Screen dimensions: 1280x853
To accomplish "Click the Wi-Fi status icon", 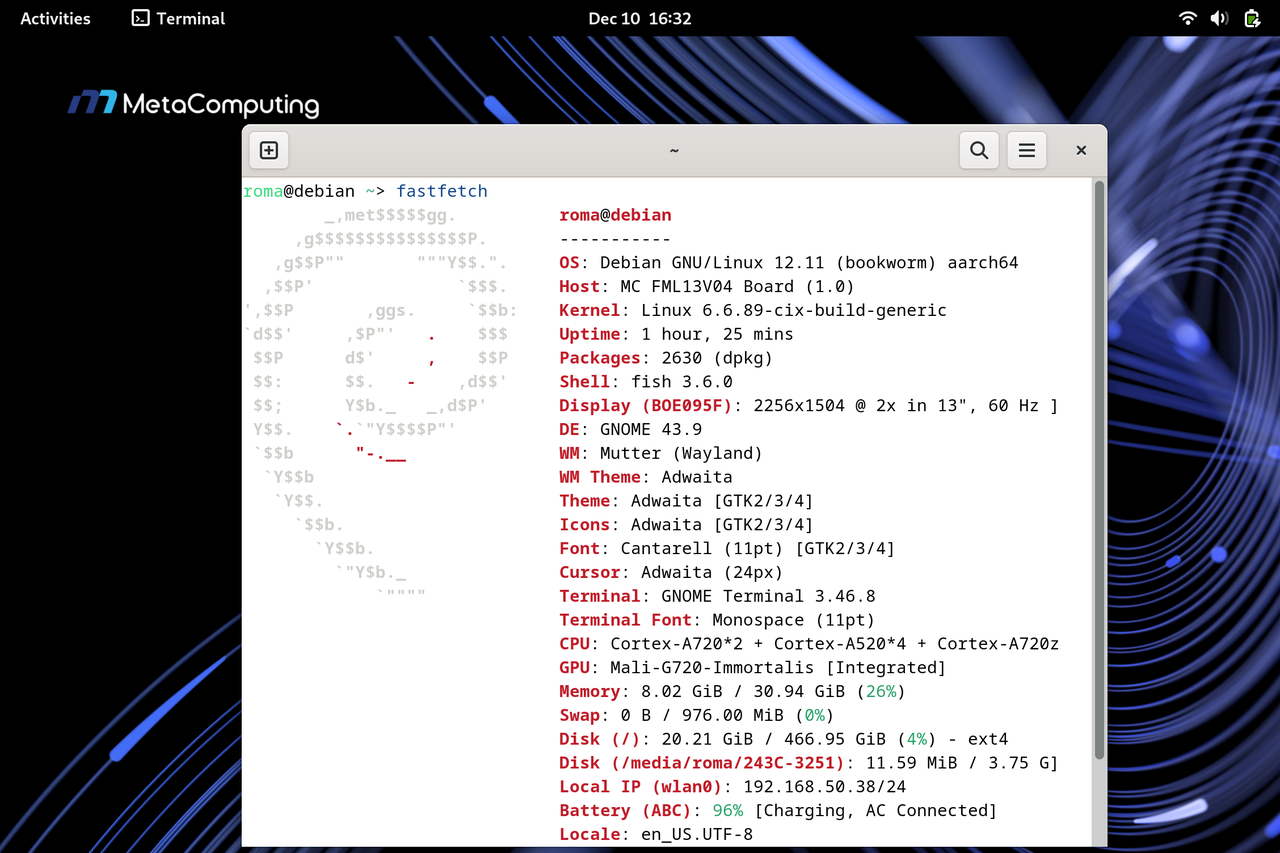I will tap(1187, 18).
